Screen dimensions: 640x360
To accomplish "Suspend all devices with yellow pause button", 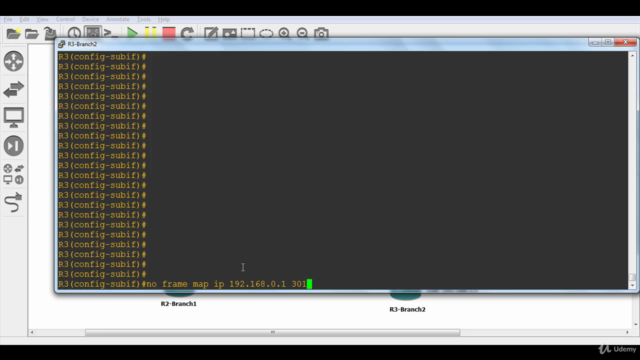I will coord(150,33).
